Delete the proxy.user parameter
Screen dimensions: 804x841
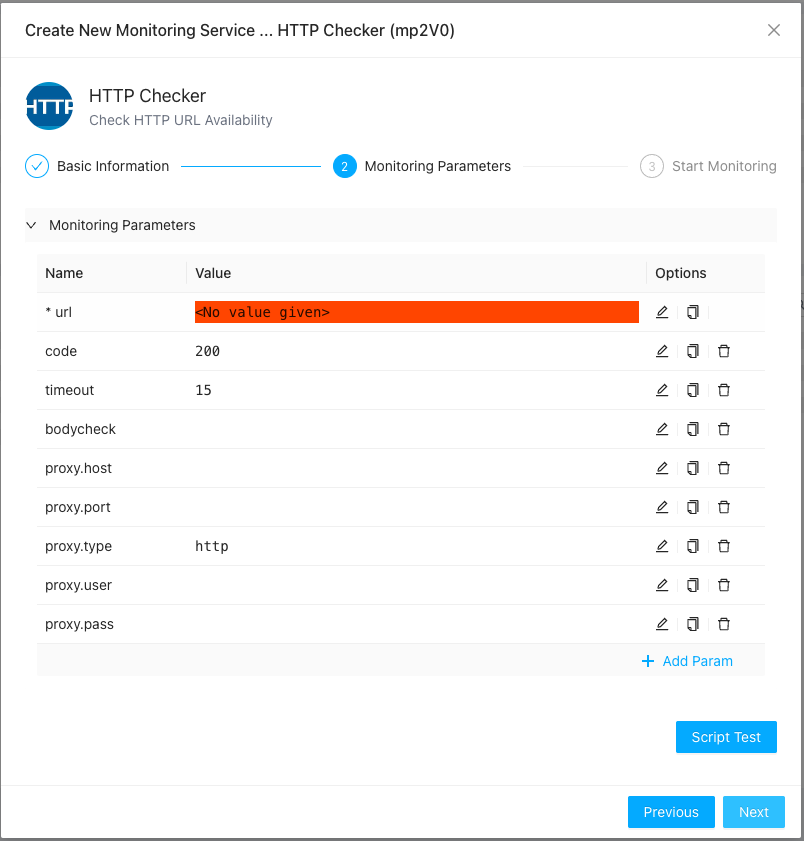[x=724, y=585]
